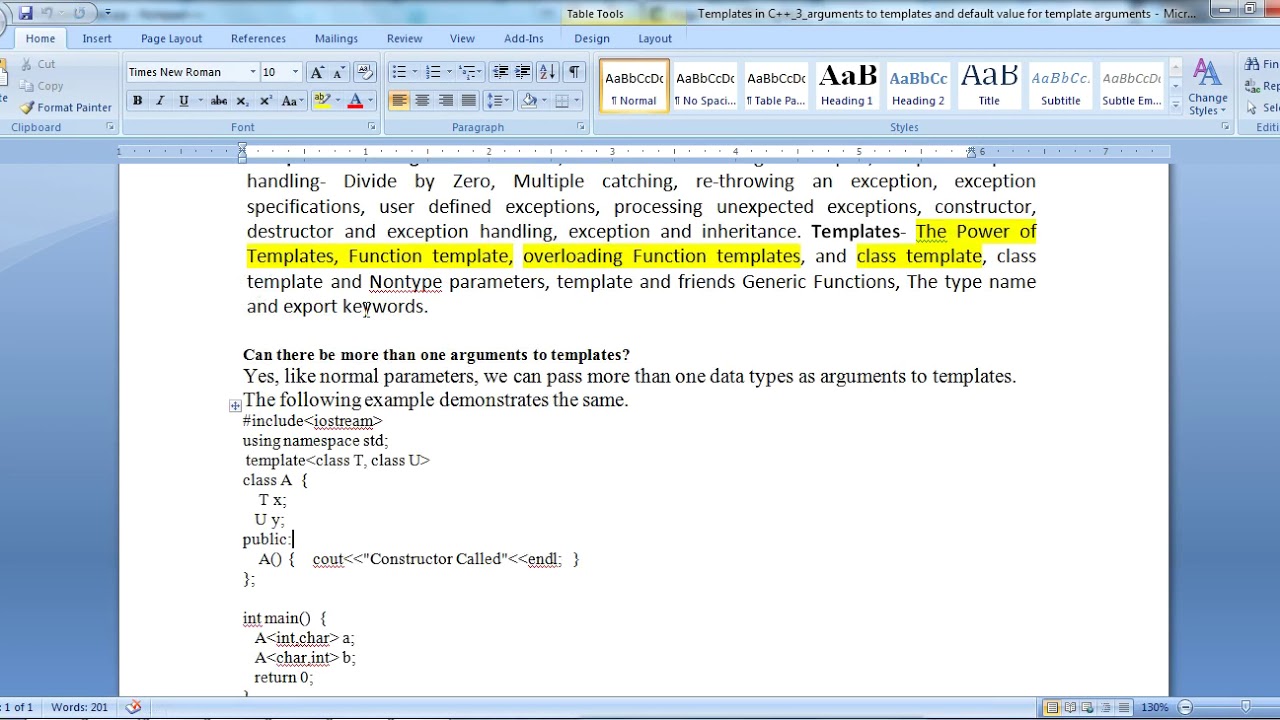Screen dimensions: 1280x720
Task: Open the Insert ribbon tab
Action: 97,38
